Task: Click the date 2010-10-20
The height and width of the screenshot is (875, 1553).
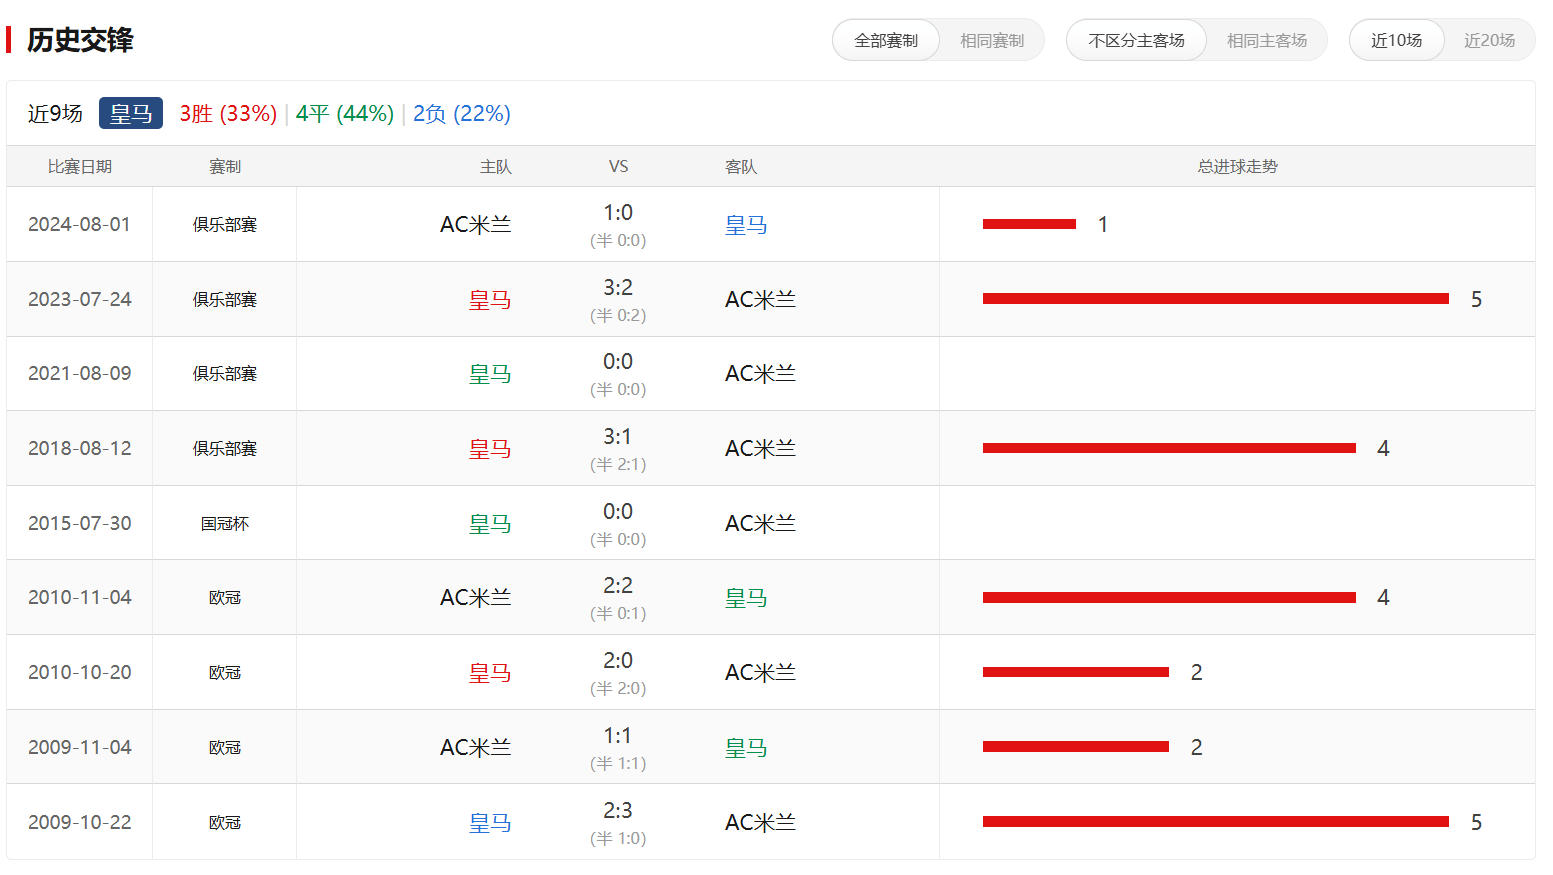Action: (80, 672)
